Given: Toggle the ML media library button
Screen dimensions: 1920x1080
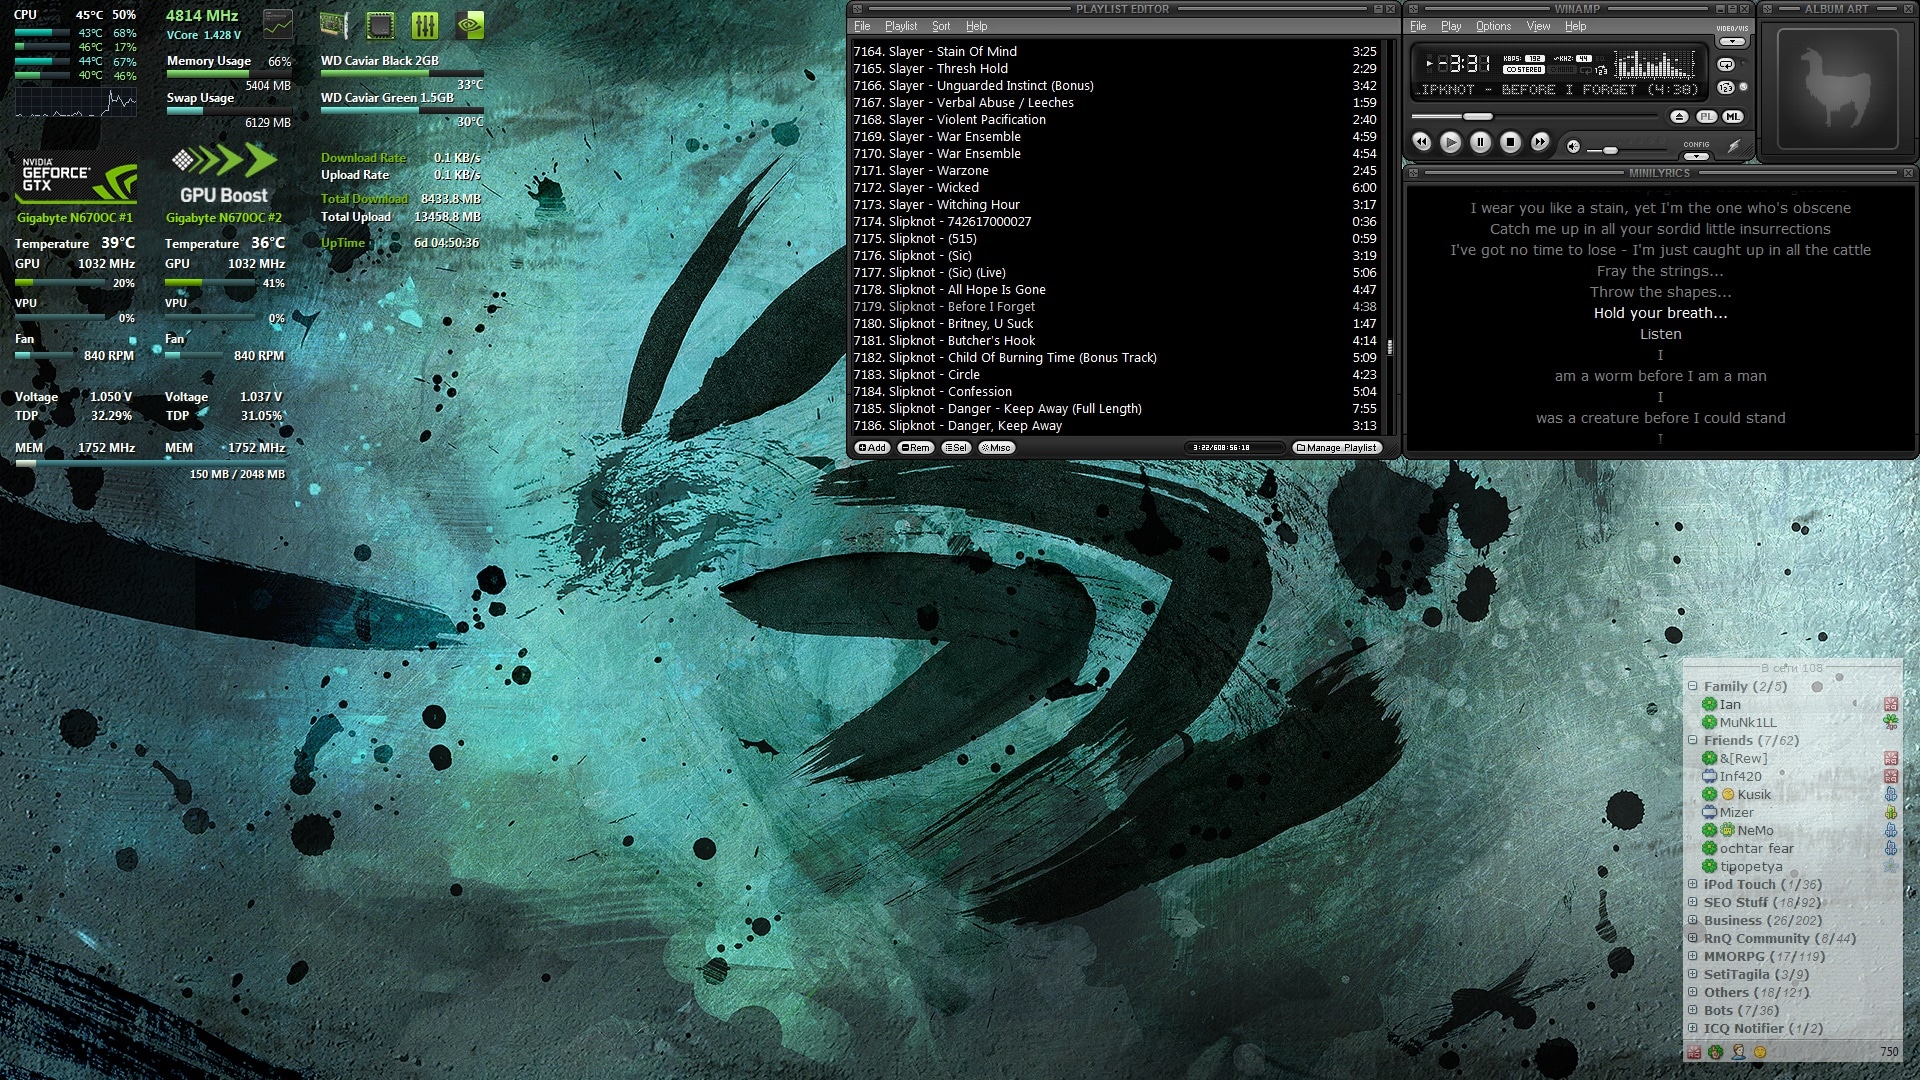Looking at the screenshot, I should click(x=1732, y=117).
